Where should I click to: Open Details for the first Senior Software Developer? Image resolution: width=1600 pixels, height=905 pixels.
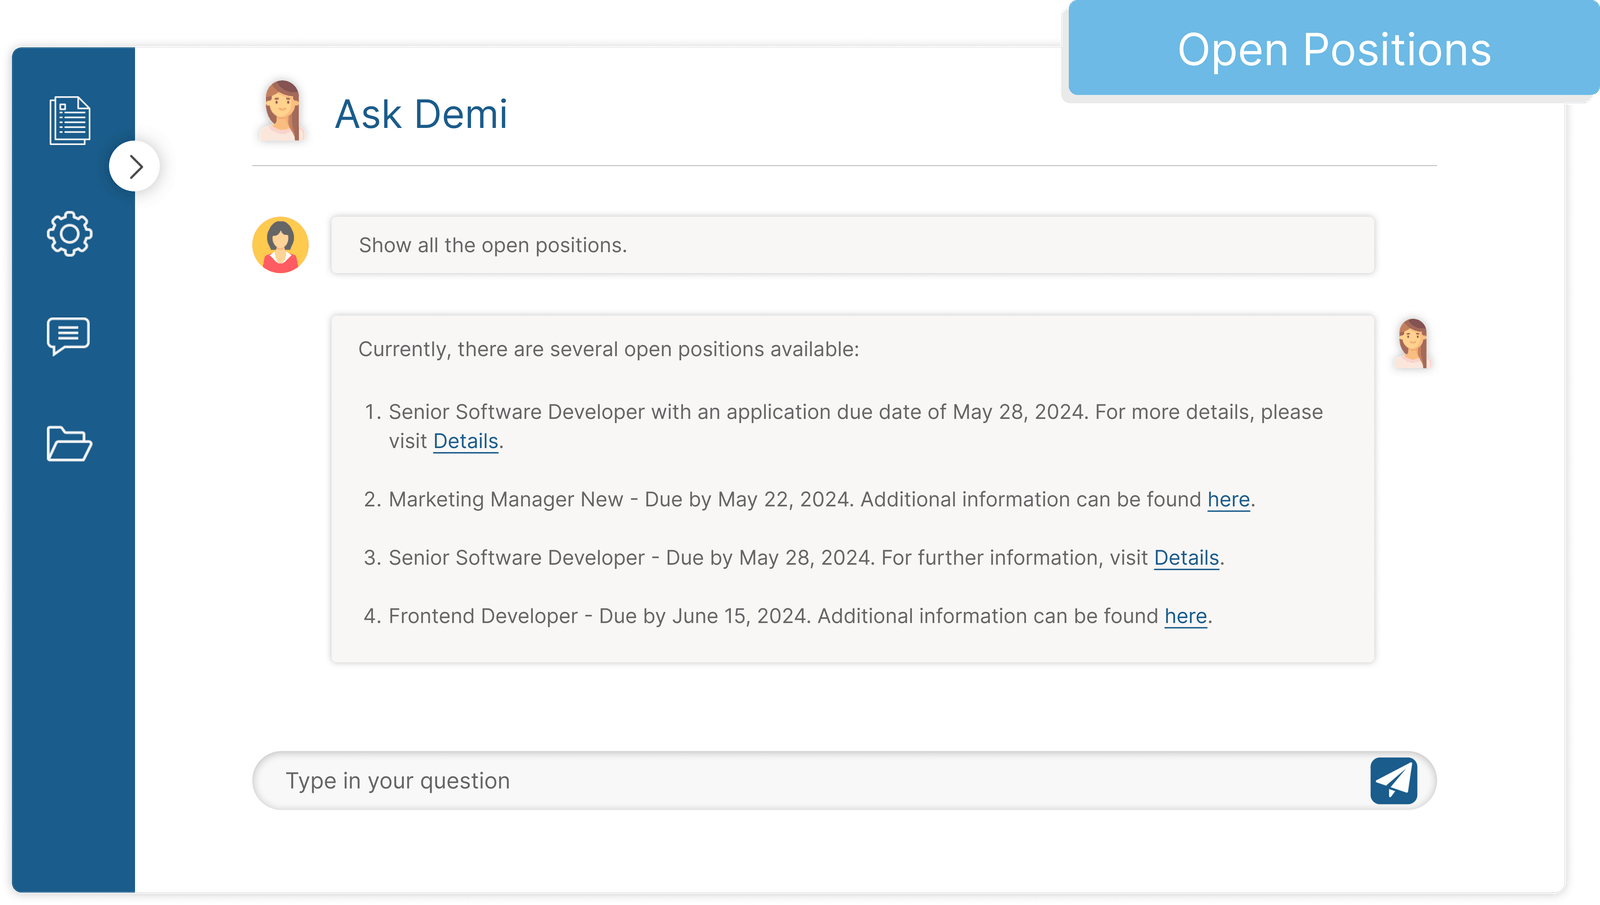pyautogui.click(x=465, y=441)
